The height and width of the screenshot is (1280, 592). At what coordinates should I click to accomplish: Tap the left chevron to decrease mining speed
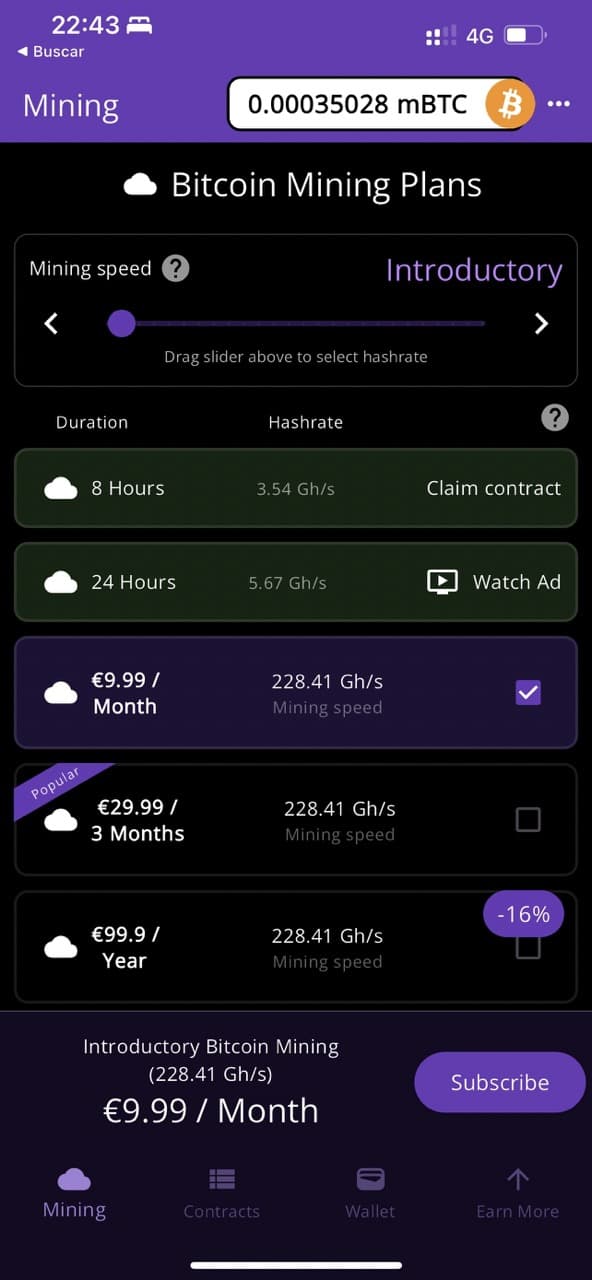click(52, 323)
